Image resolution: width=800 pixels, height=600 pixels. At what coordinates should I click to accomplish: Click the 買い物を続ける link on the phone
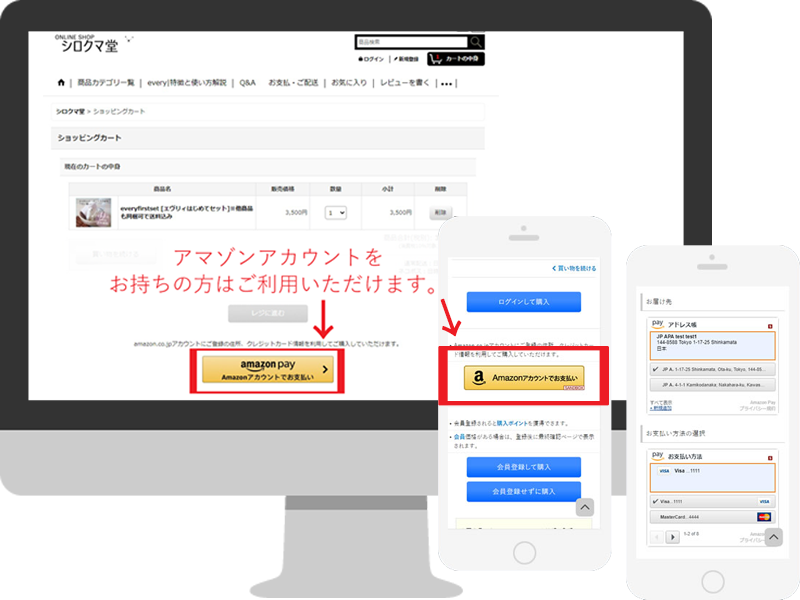(574, 268)
